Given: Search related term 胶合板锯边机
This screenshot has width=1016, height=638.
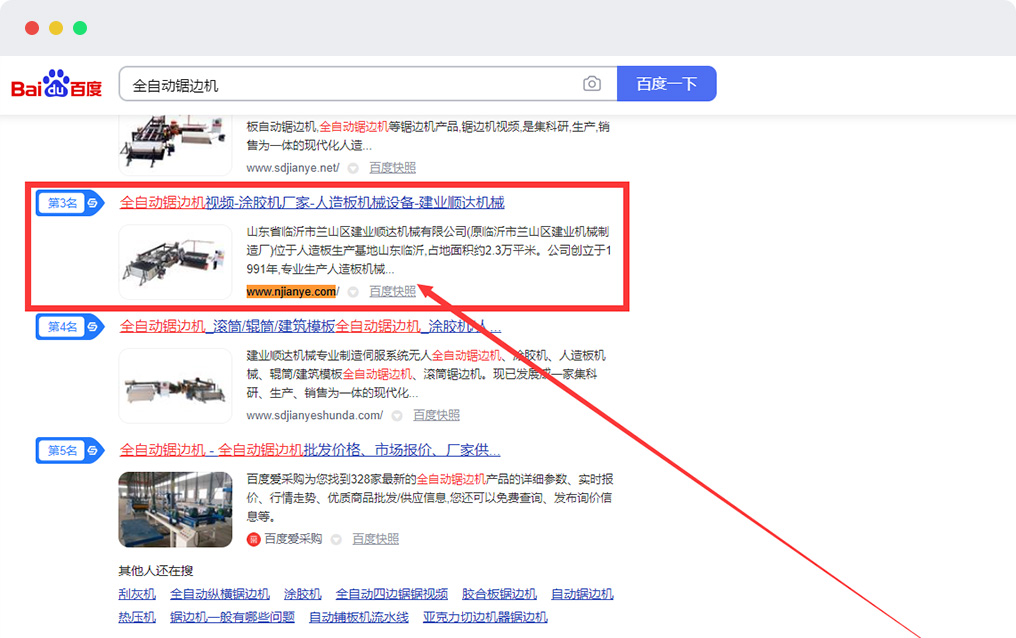Looking at the screenshot, I should (x=500, y=594).
